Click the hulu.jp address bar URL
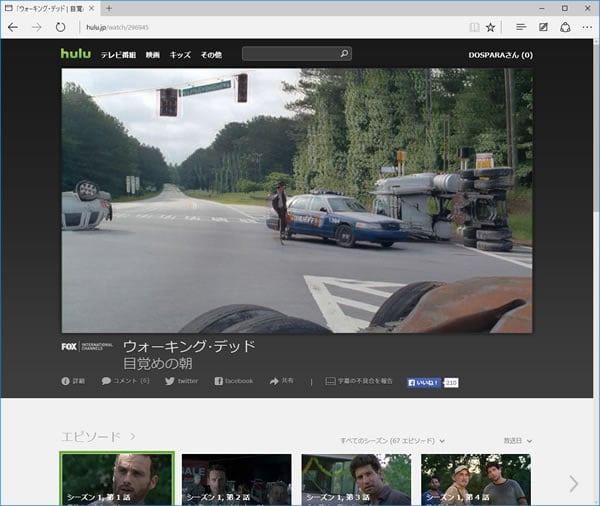The image size is (600, 506). (117, 27)
